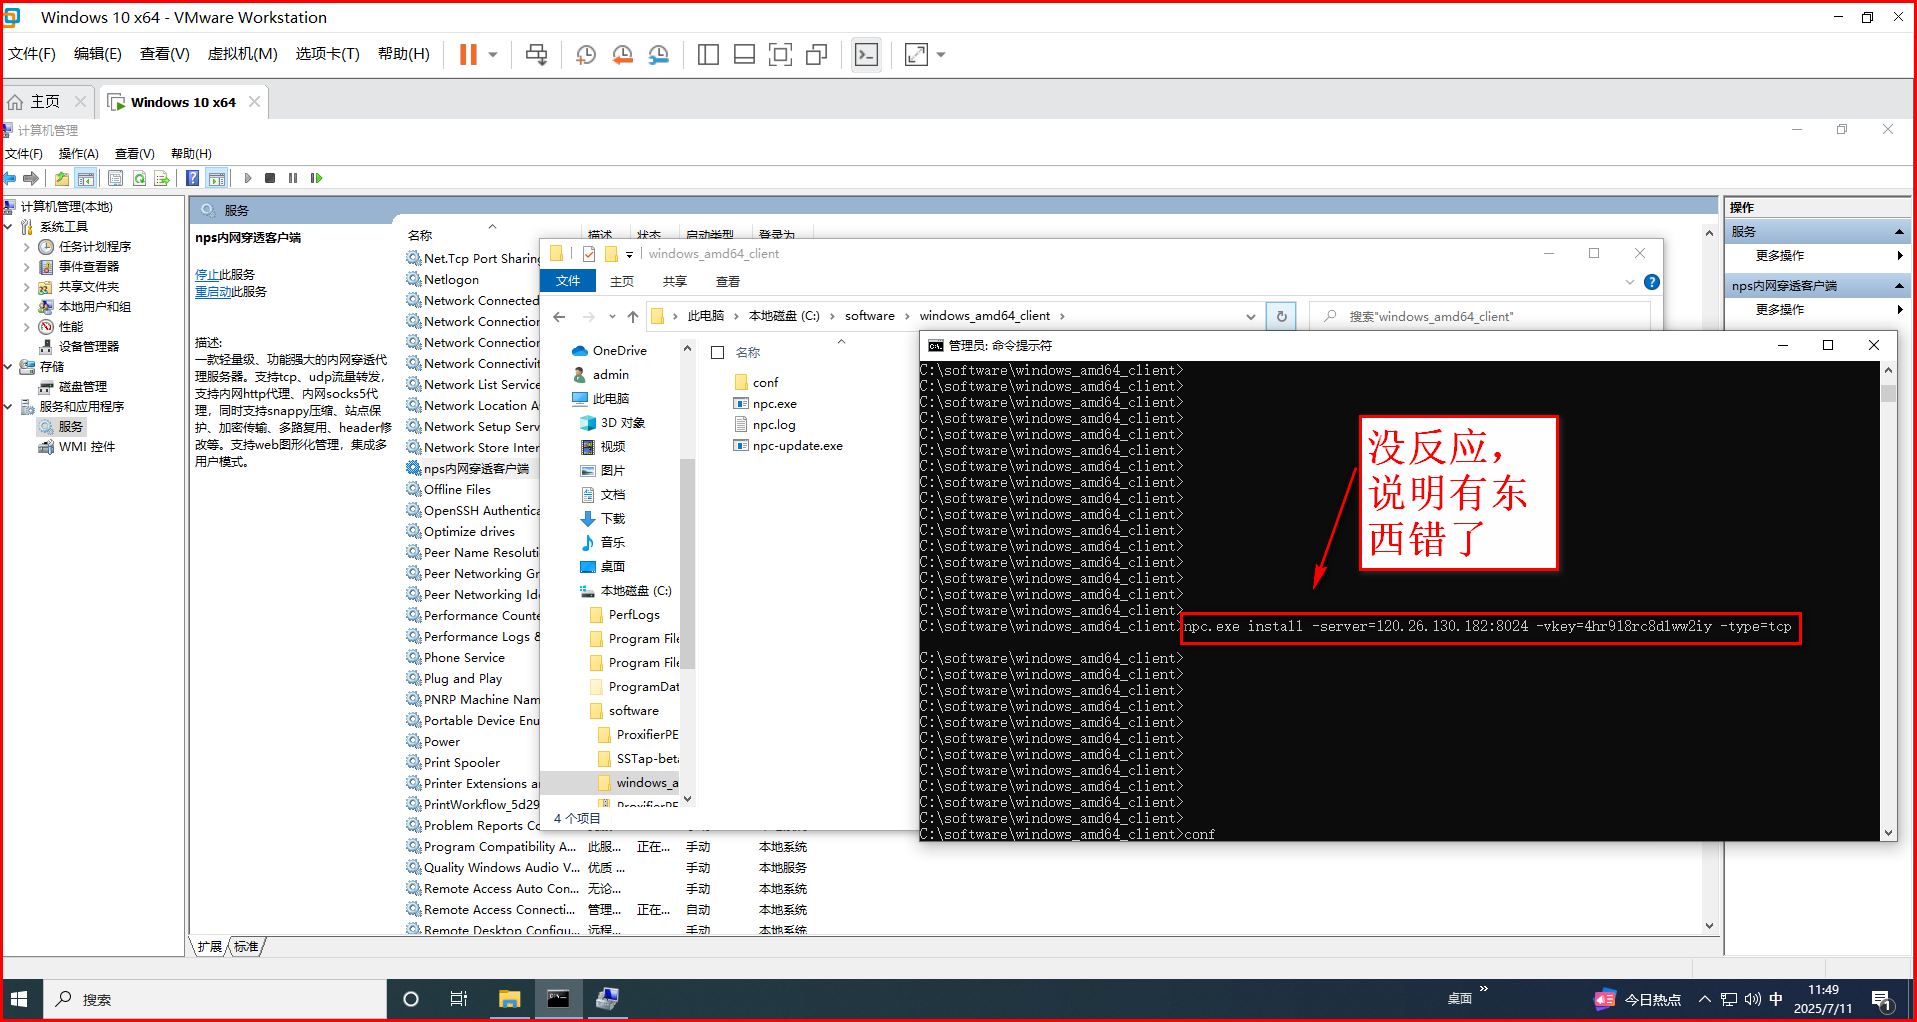Open File Explorer from the taskbar
This screenshot has height=1022, width=1917.
tap(509, 999)
